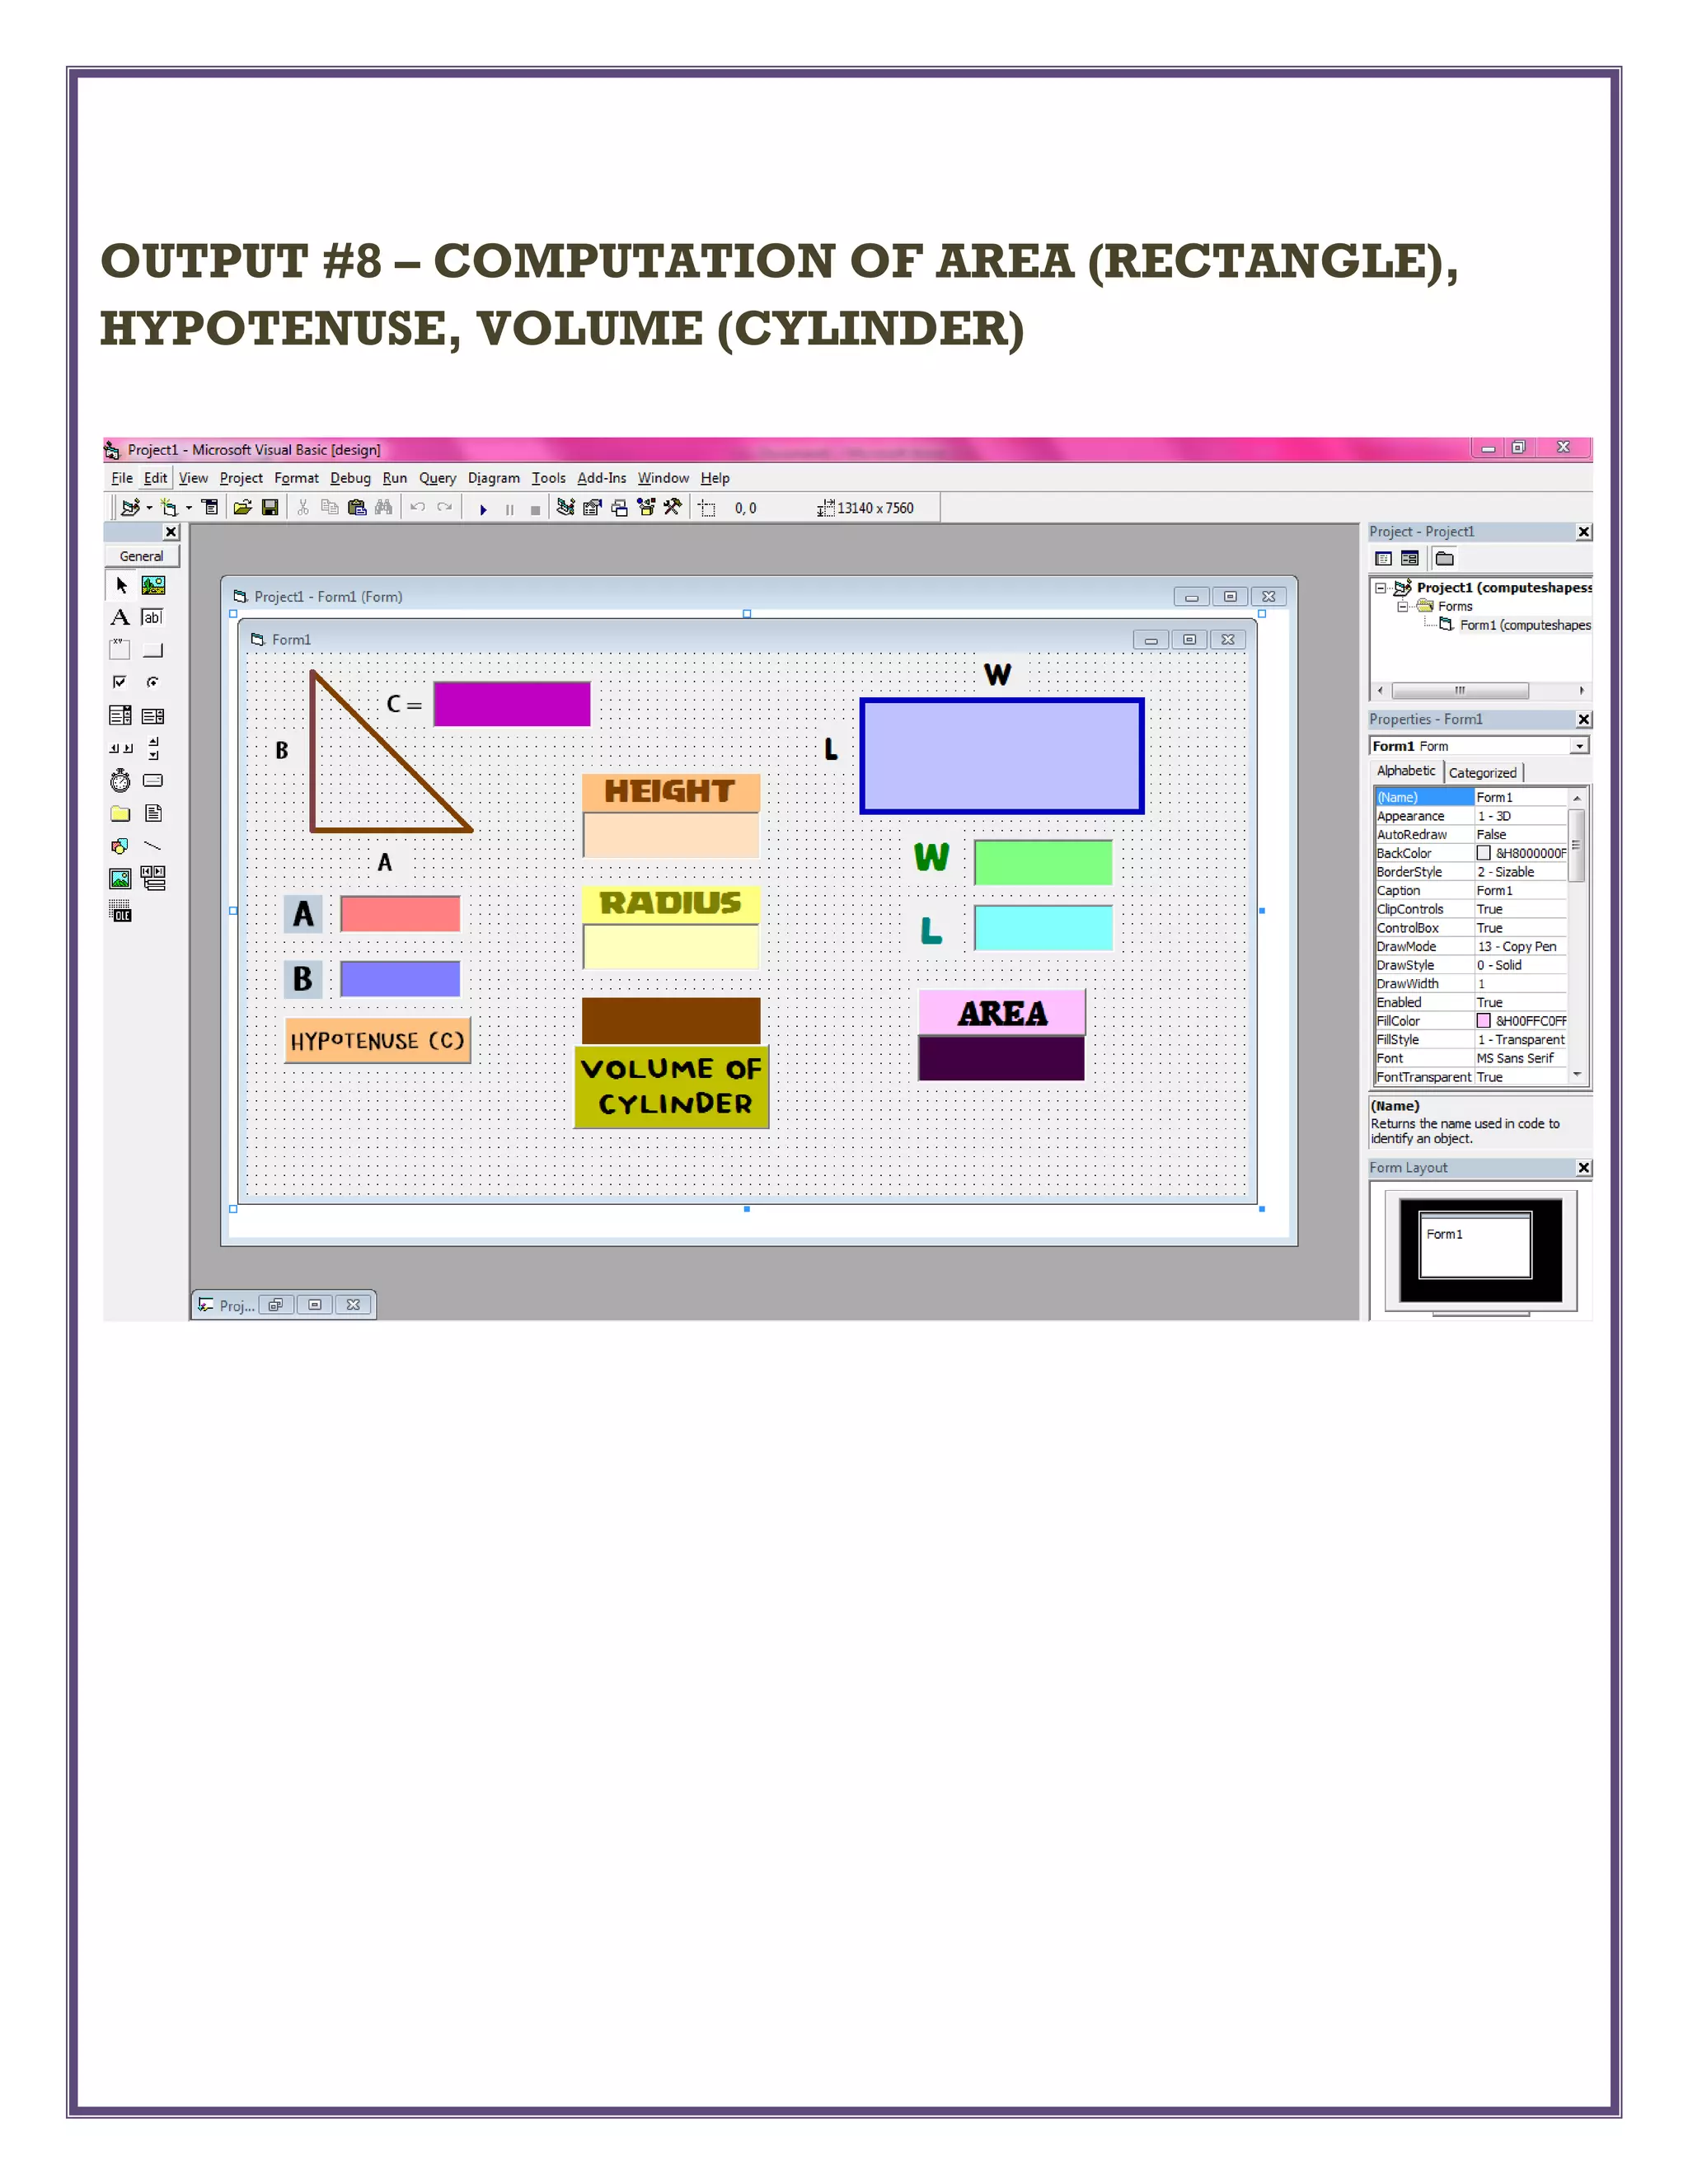The width and height of the screenshot is (1688, 2184).
Task: Select the Label control tool
Action: tap(121, 617)
